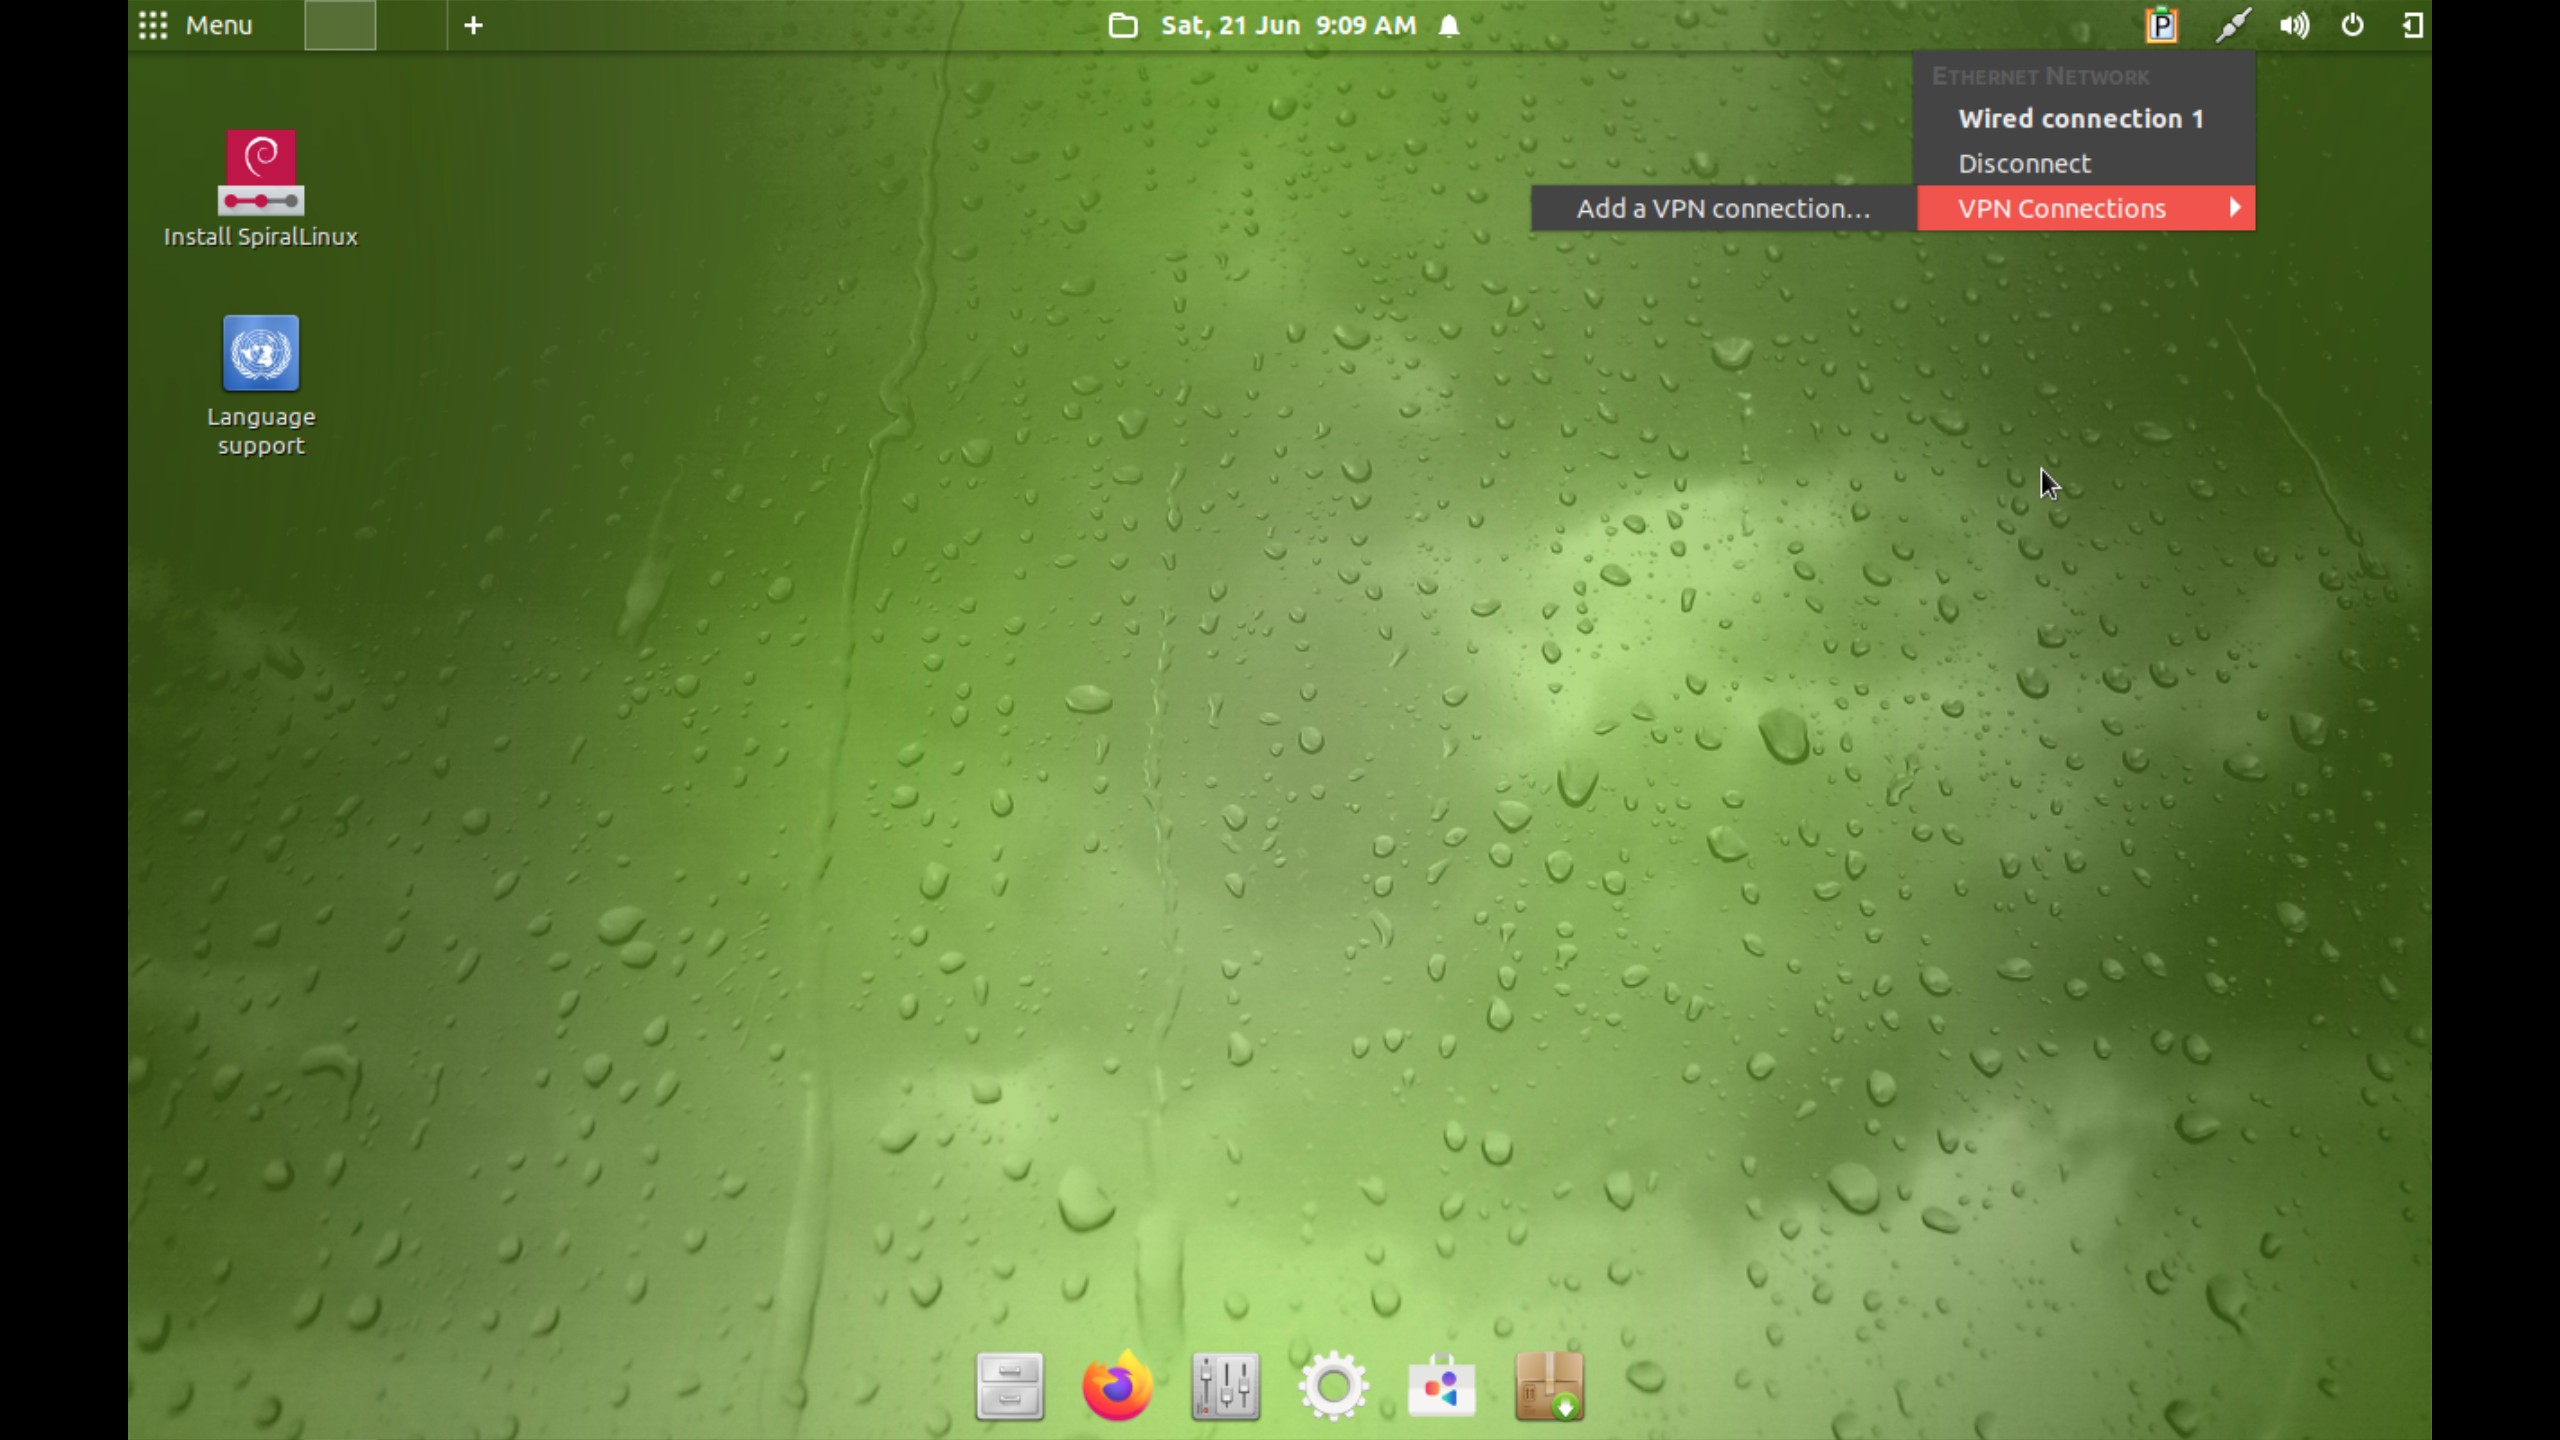Add a new workspace with plus button
The image size is (2560, 1440).
(473, 25)
